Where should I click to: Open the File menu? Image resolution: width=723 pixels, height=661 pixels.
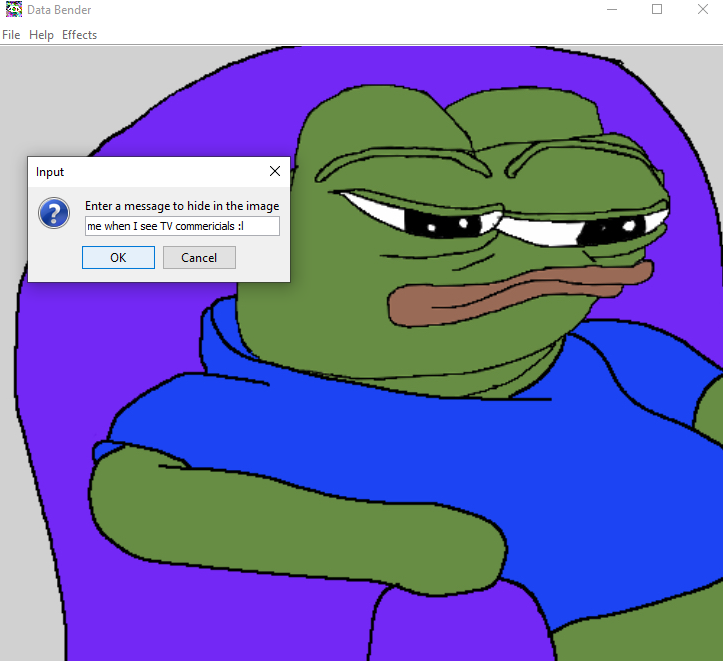coord(11,35)
